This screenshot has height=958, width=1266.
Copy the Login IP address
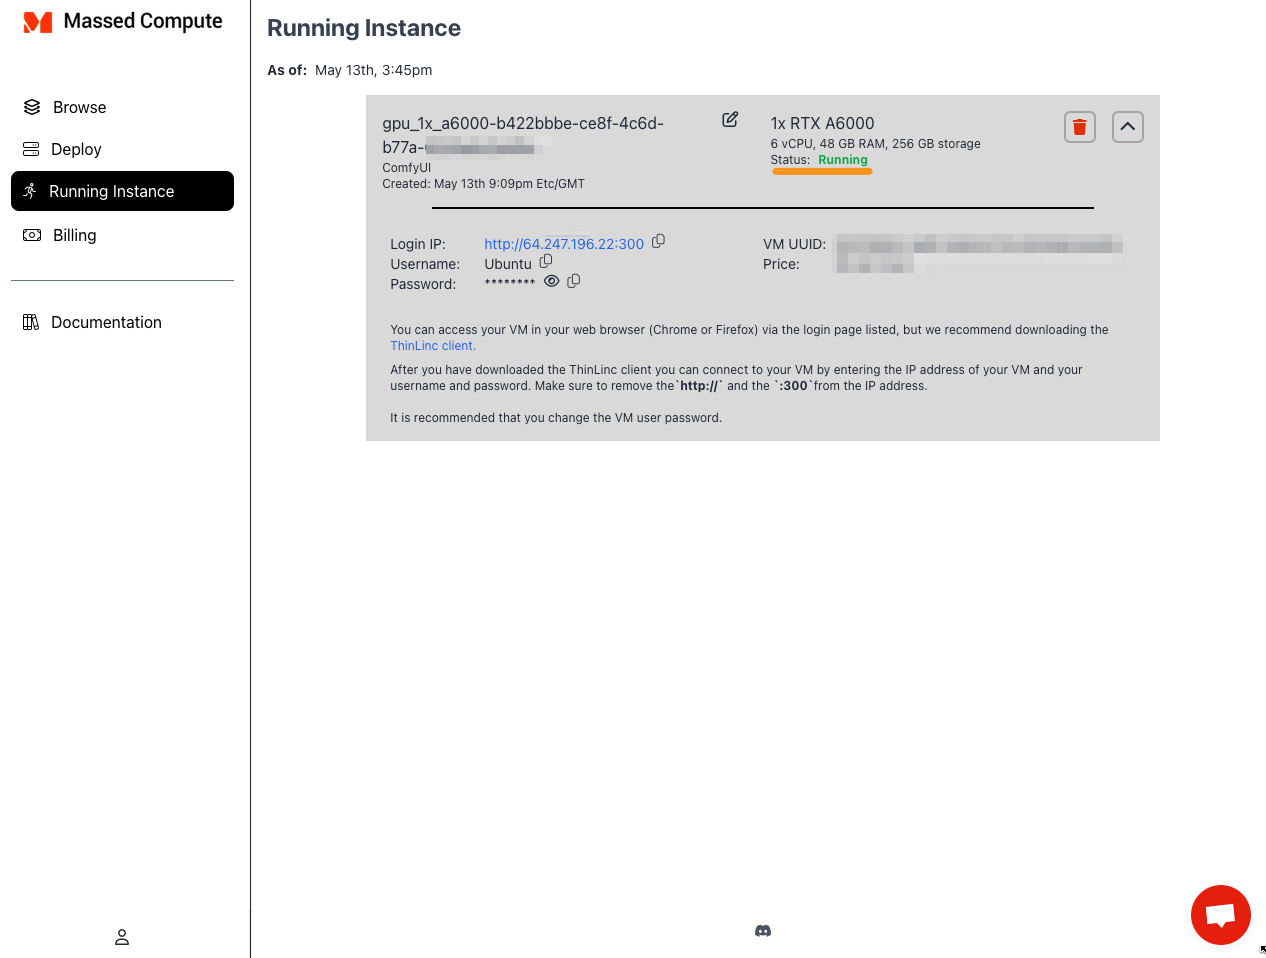tap(658, 241)
